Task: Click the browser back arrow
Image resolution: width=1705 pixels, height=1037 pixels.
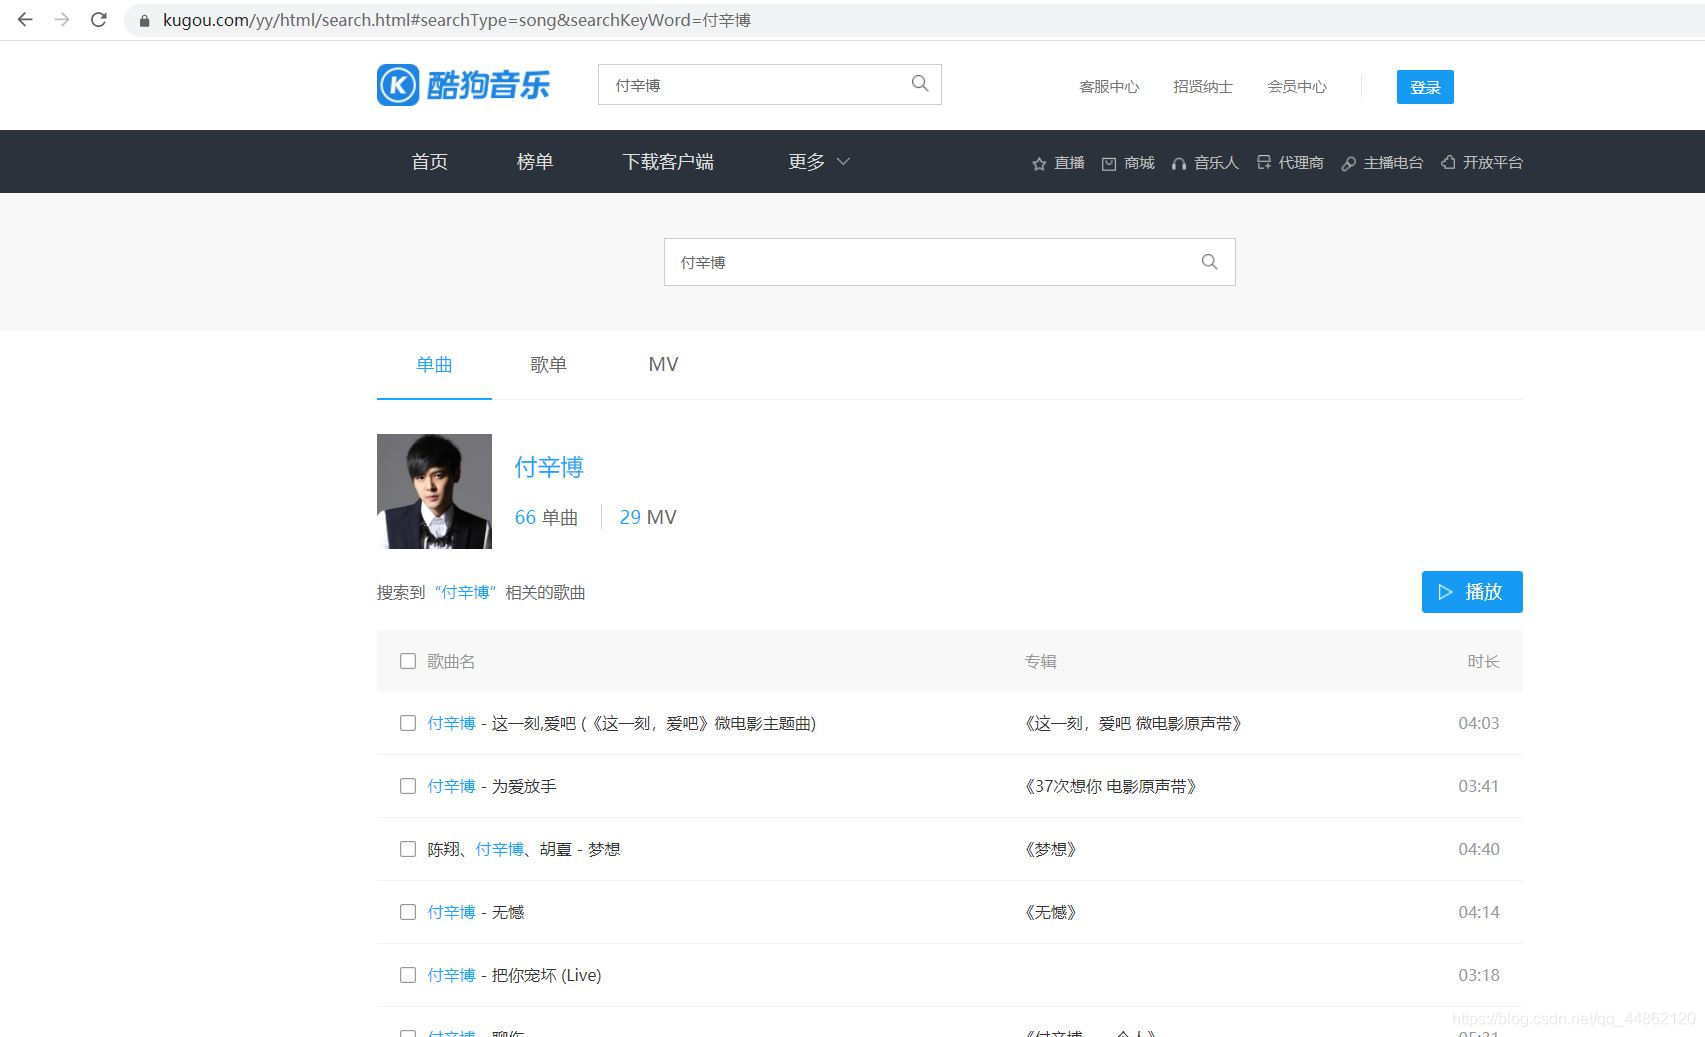Action: point(25,20)
